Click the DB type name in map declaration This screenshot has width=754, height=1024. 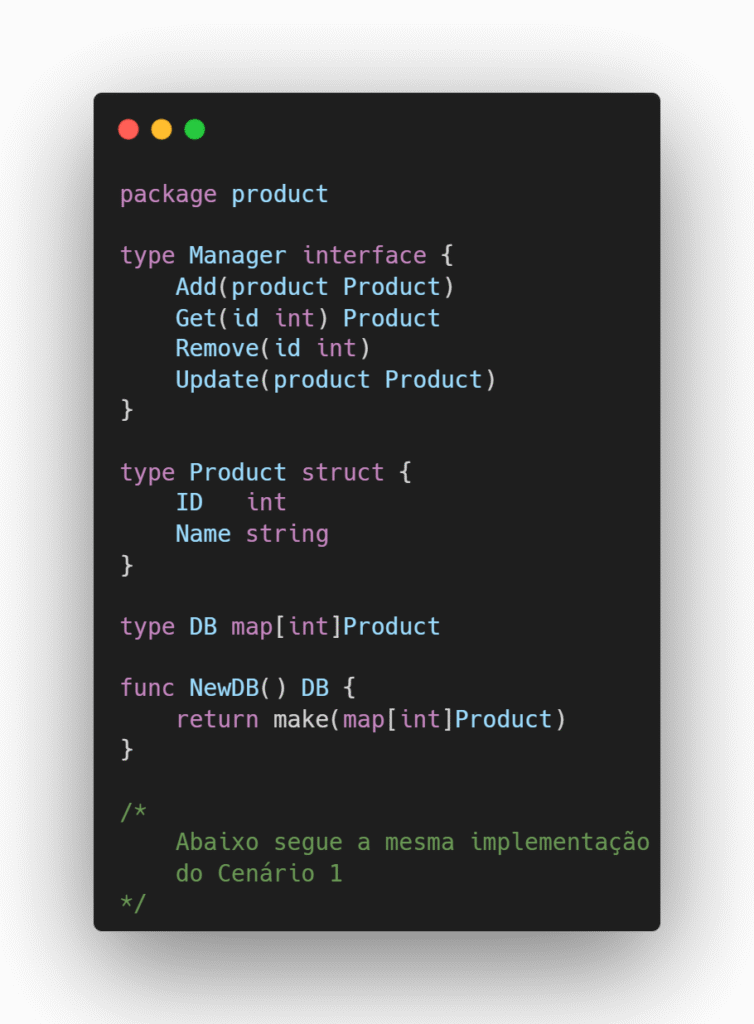[203, 627]
